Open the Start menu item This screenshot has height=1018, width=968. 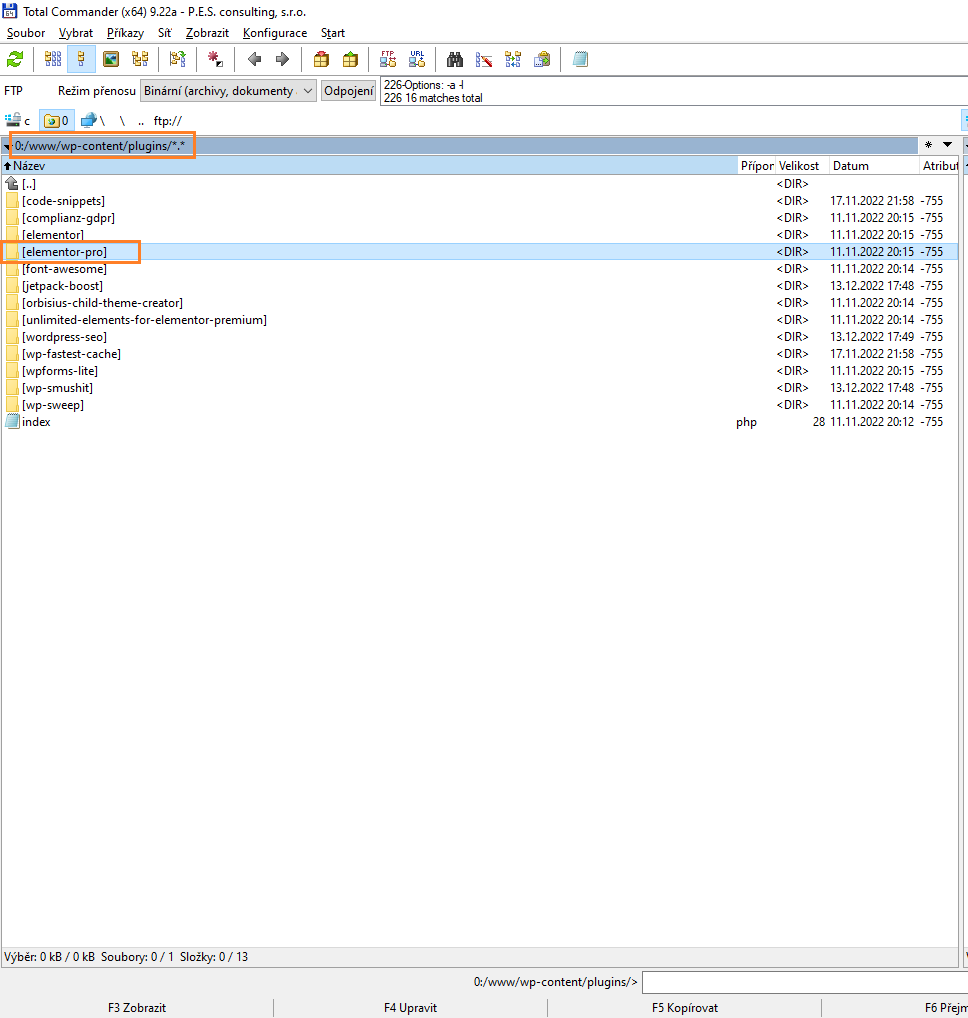(332, 33)
